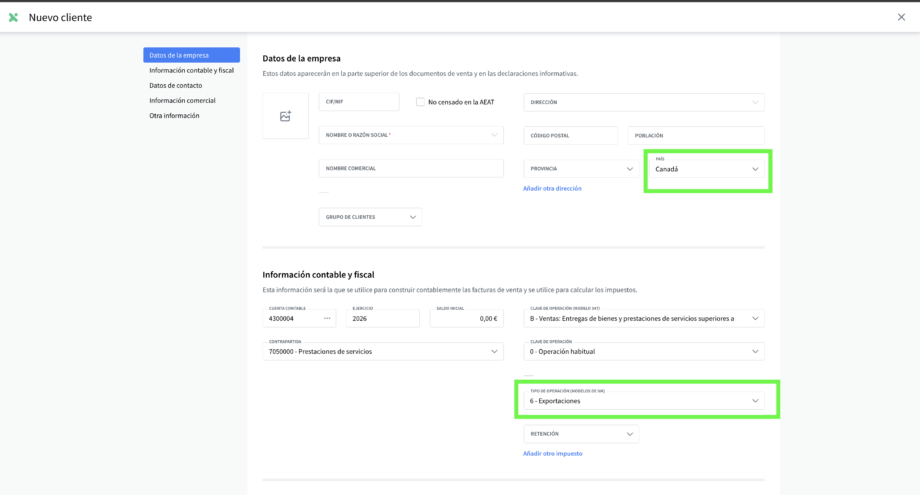Open the Retención dropdown
The image size is (920, 495).
[629, 434]
